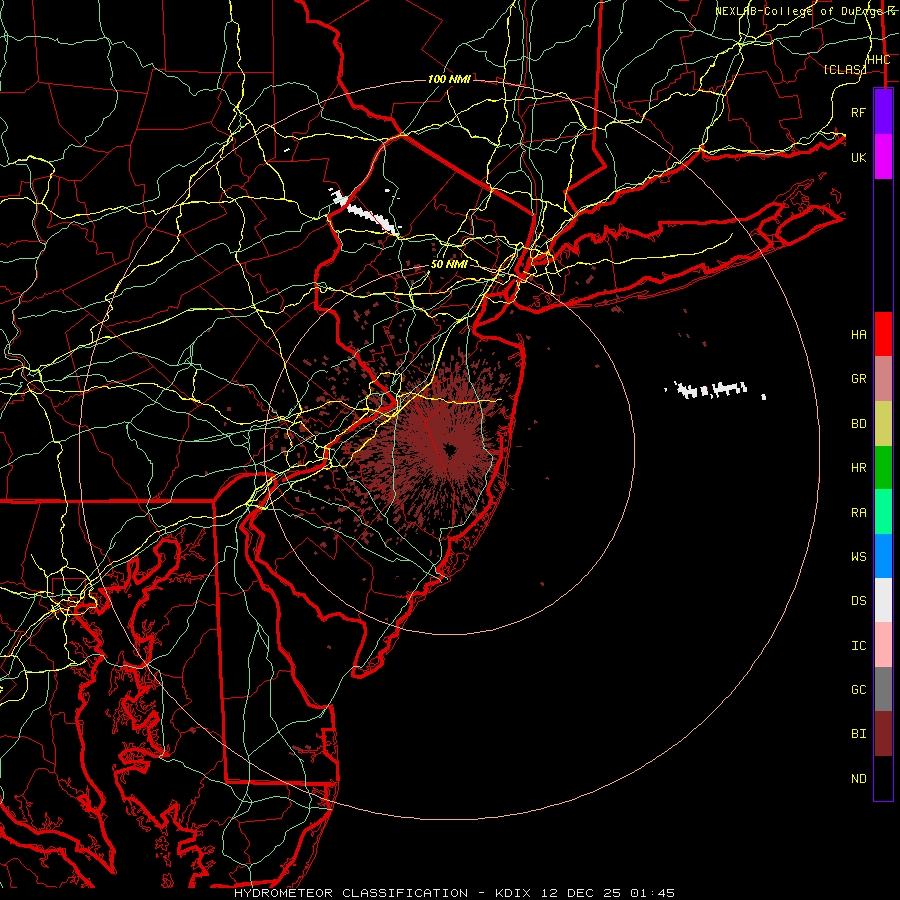Click the dark radar site center dot
The image size is (900, 900).
[450, 449]
